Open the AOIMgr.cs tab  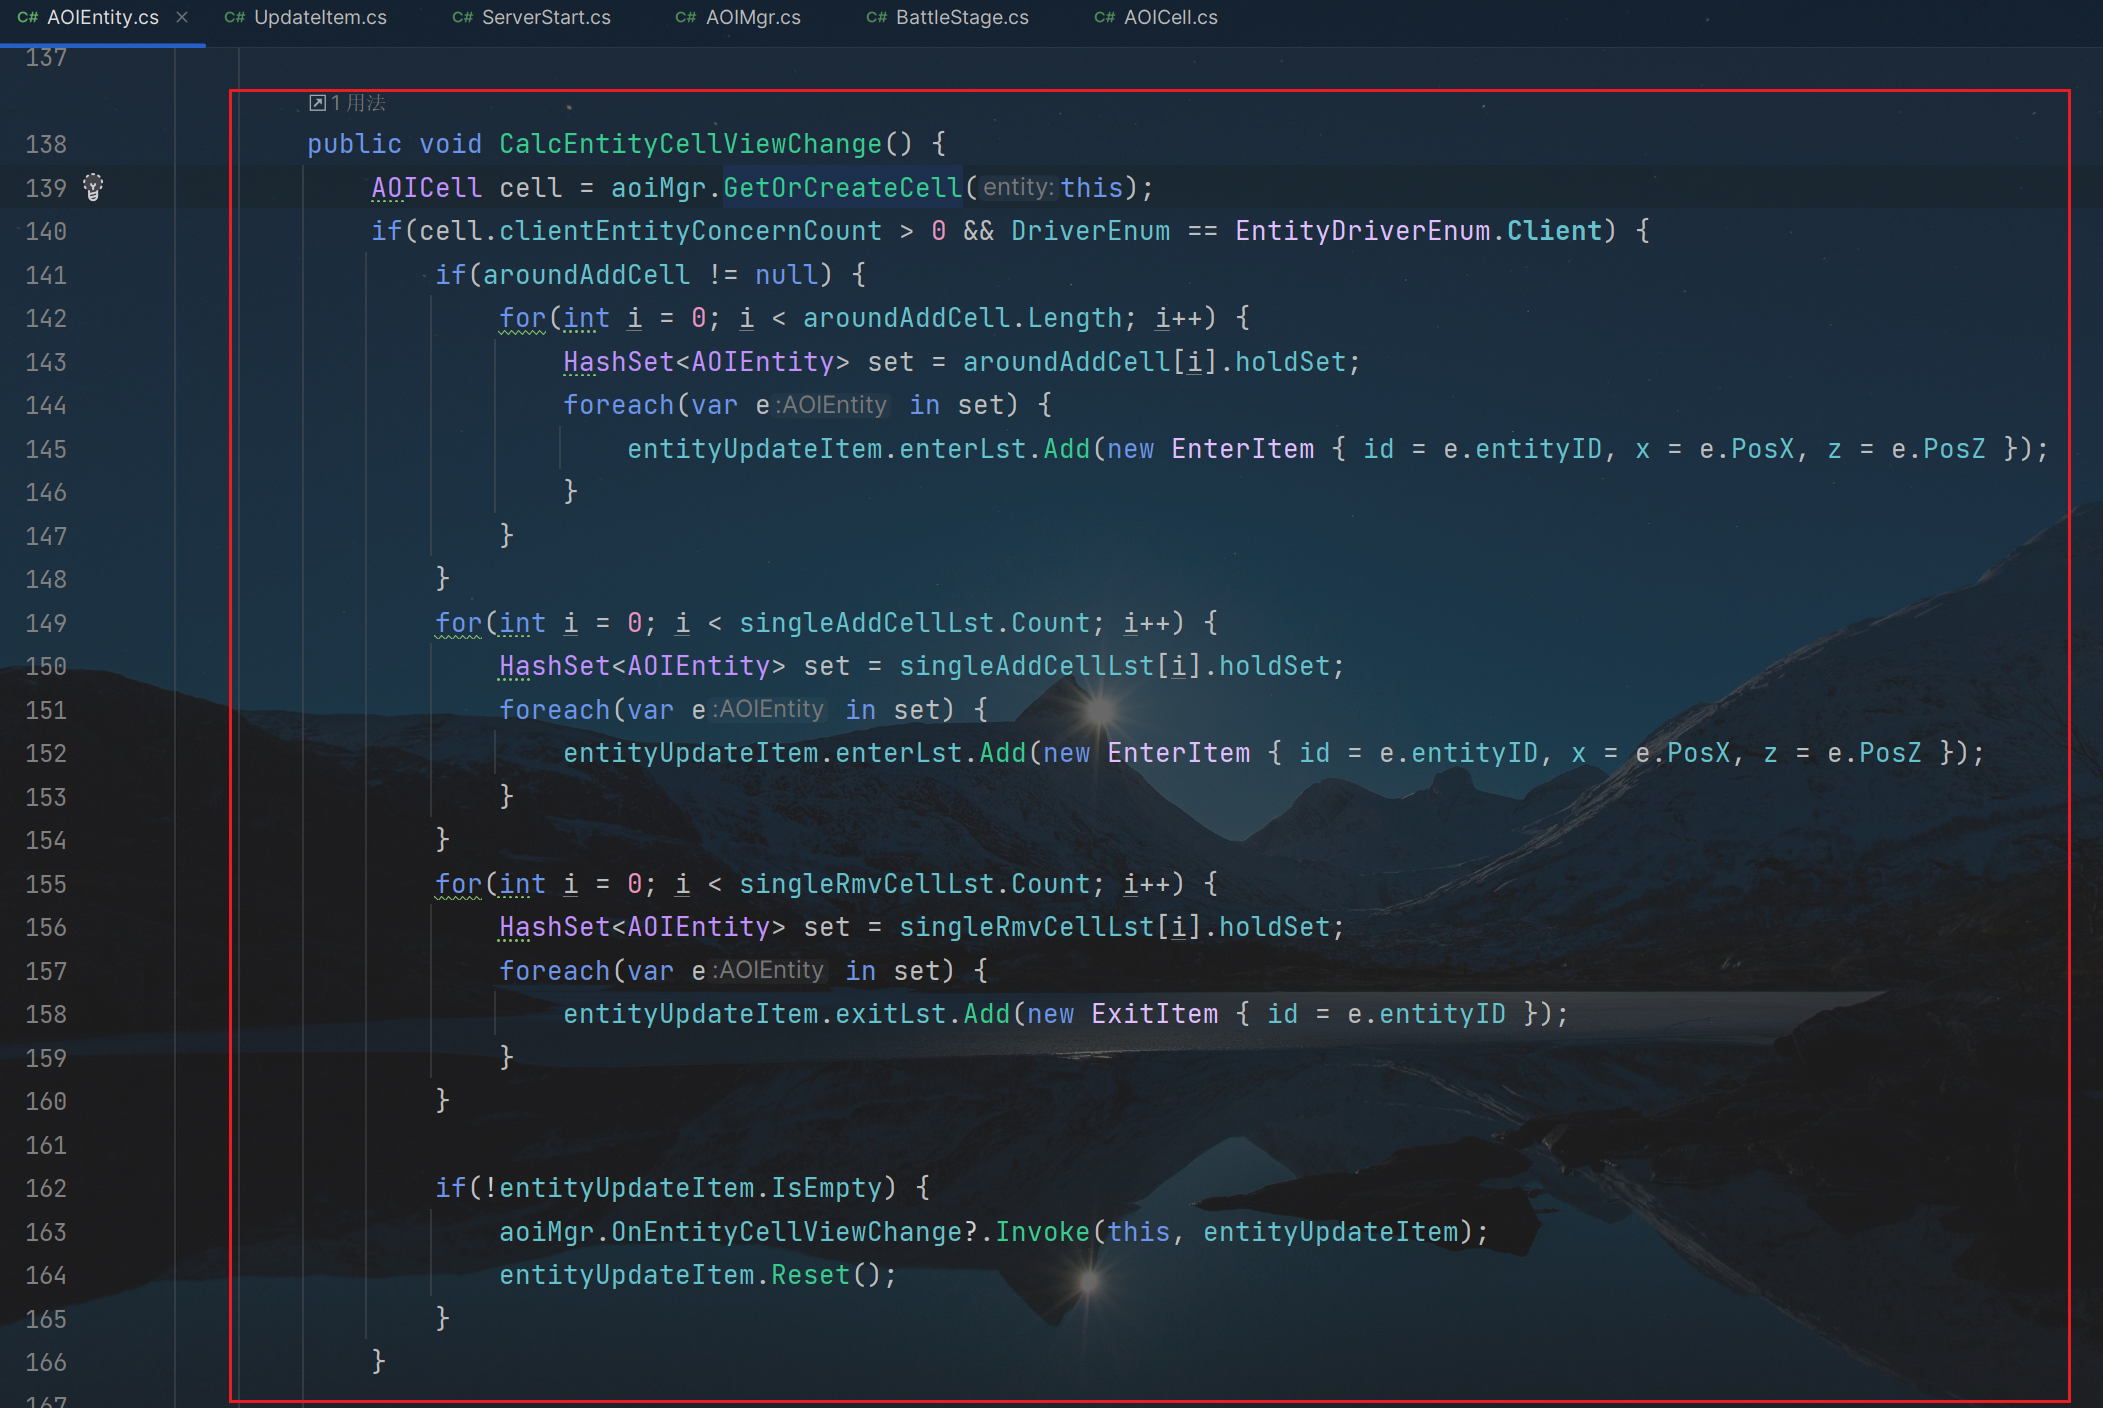[x=752, y=18]
